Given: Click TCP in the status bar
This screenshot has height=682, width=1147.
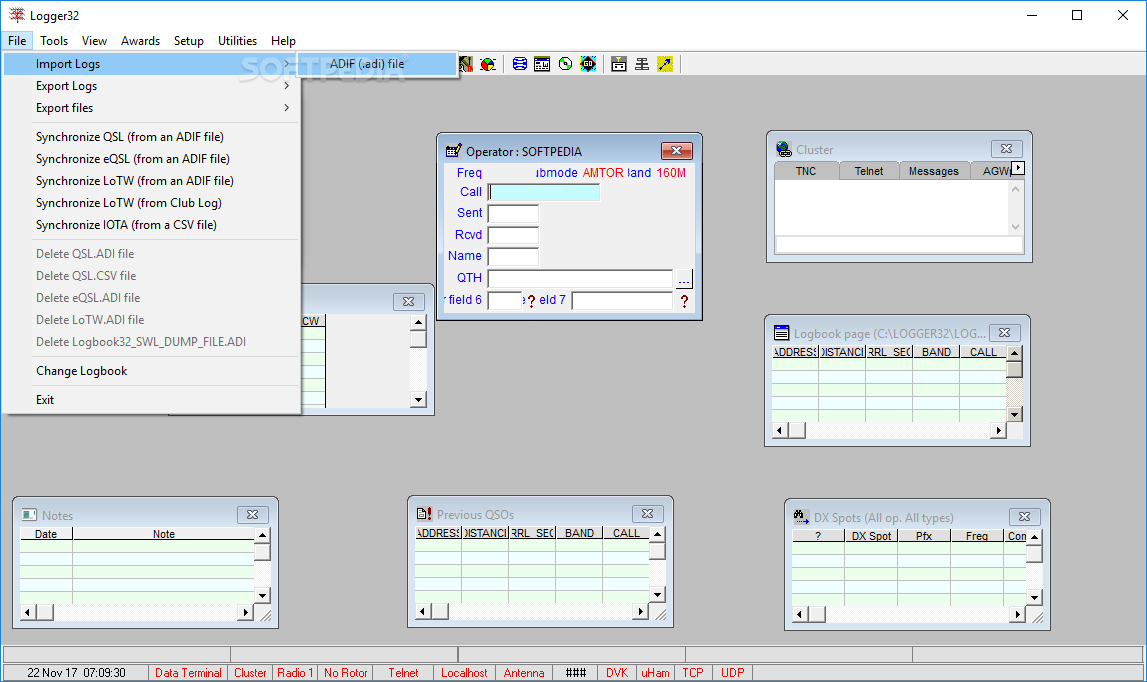Looking at the screenshot, I should (x=693, y=672).
